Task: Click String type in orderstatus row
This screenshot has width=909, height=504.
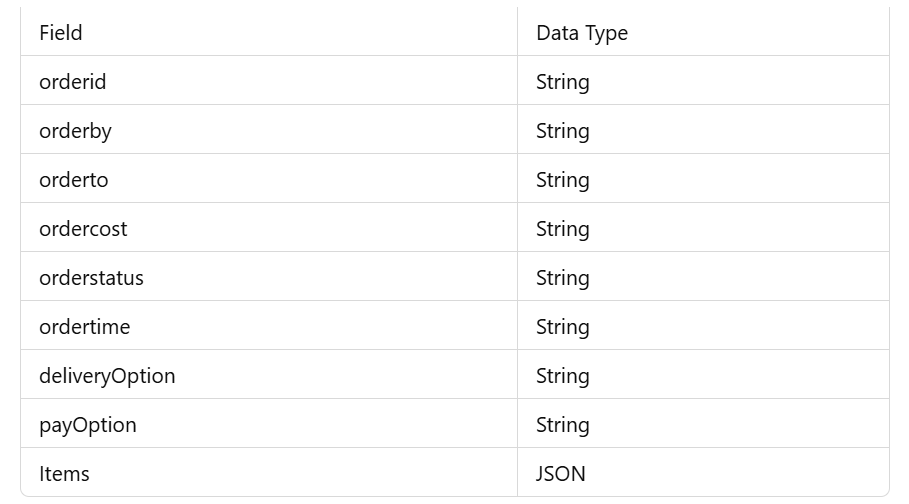Action: (703, 277)
